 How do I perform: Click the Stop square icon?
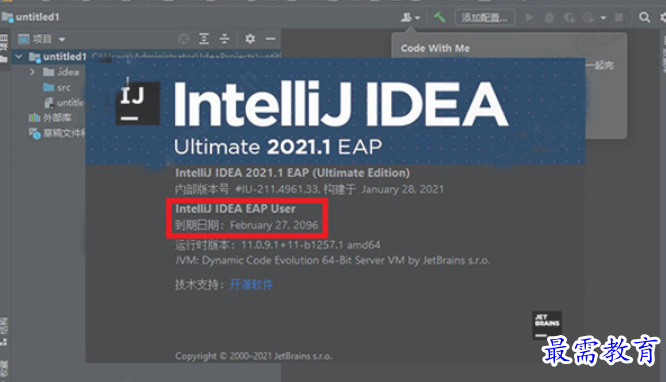[619, 17]
